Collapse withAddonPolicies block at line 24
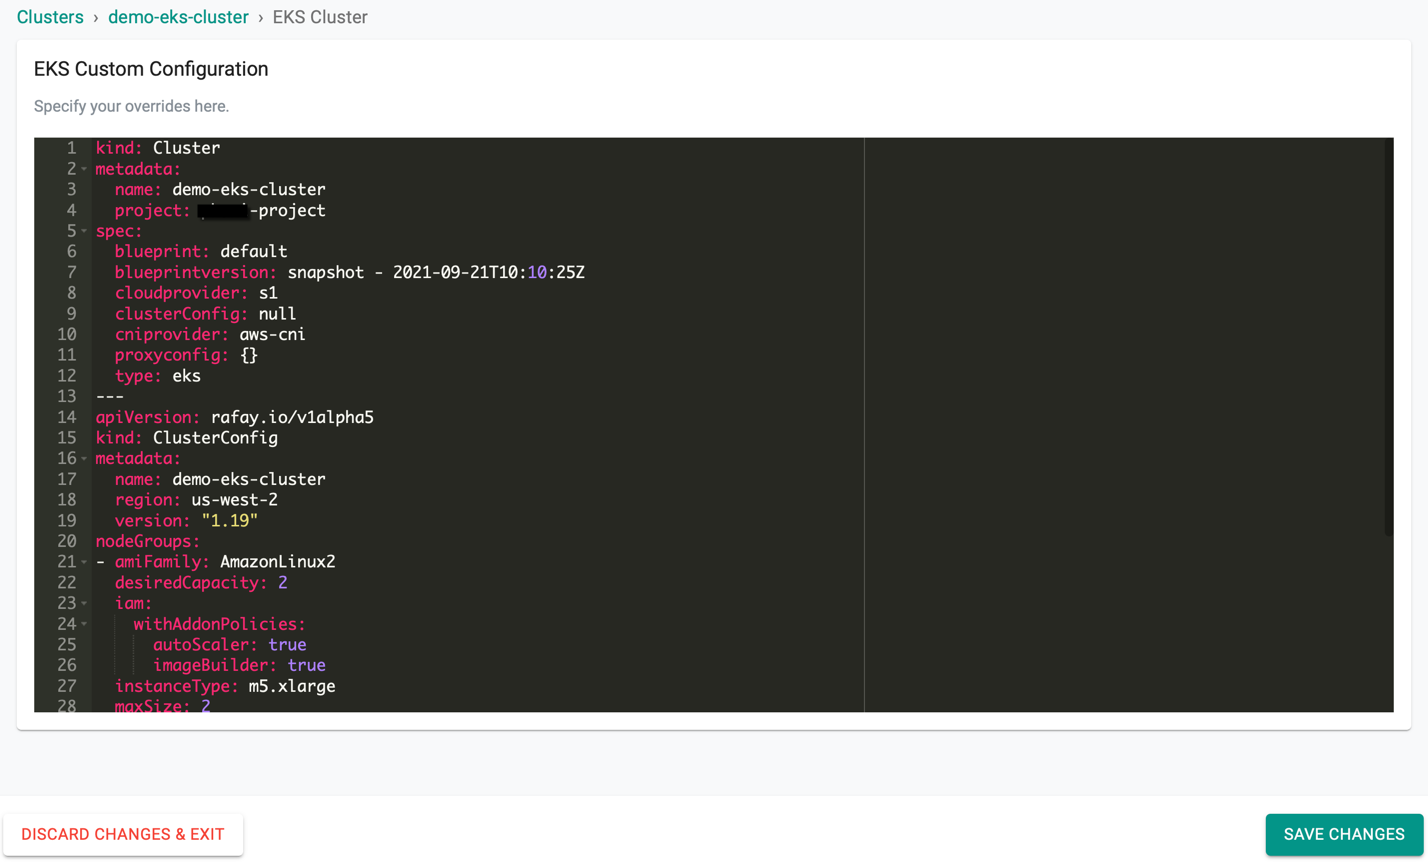 (x=85, y=625)
